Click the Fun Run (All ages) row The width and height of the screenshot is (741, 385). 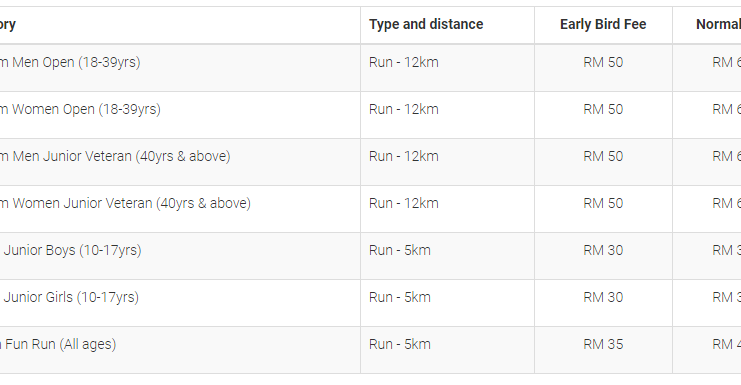coord(370,350)
